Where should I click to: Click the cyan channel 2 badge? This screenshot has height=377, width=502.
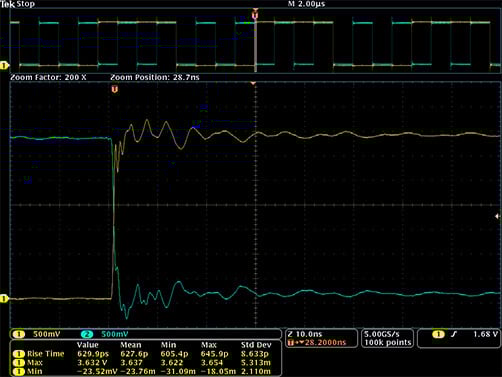point(87,334)
